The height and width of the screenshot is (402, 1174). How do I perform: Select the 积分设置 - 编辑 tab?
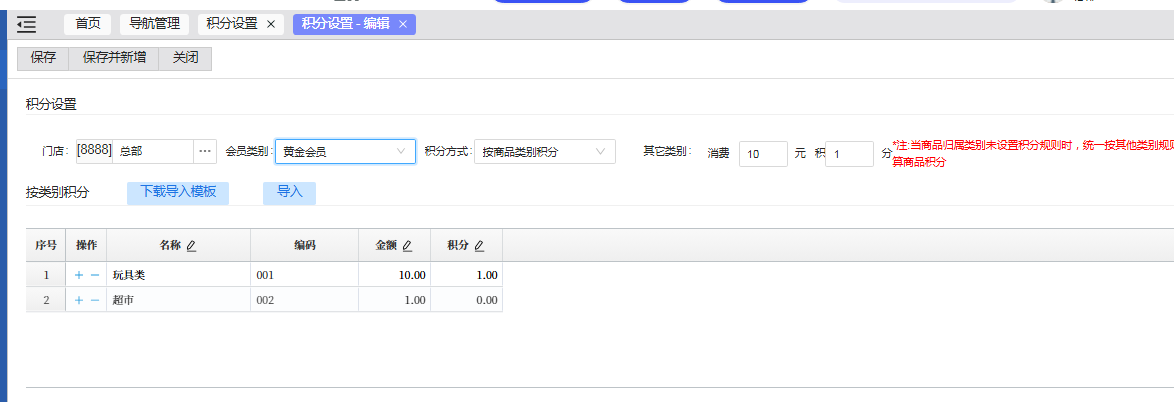point(345,24)
